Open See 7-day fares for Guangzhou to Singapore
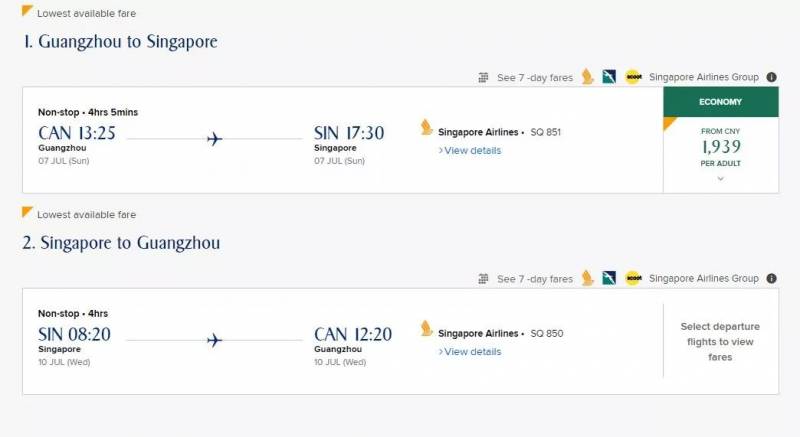The height and width of the screenshot is (437, 800). coord(534,78)
